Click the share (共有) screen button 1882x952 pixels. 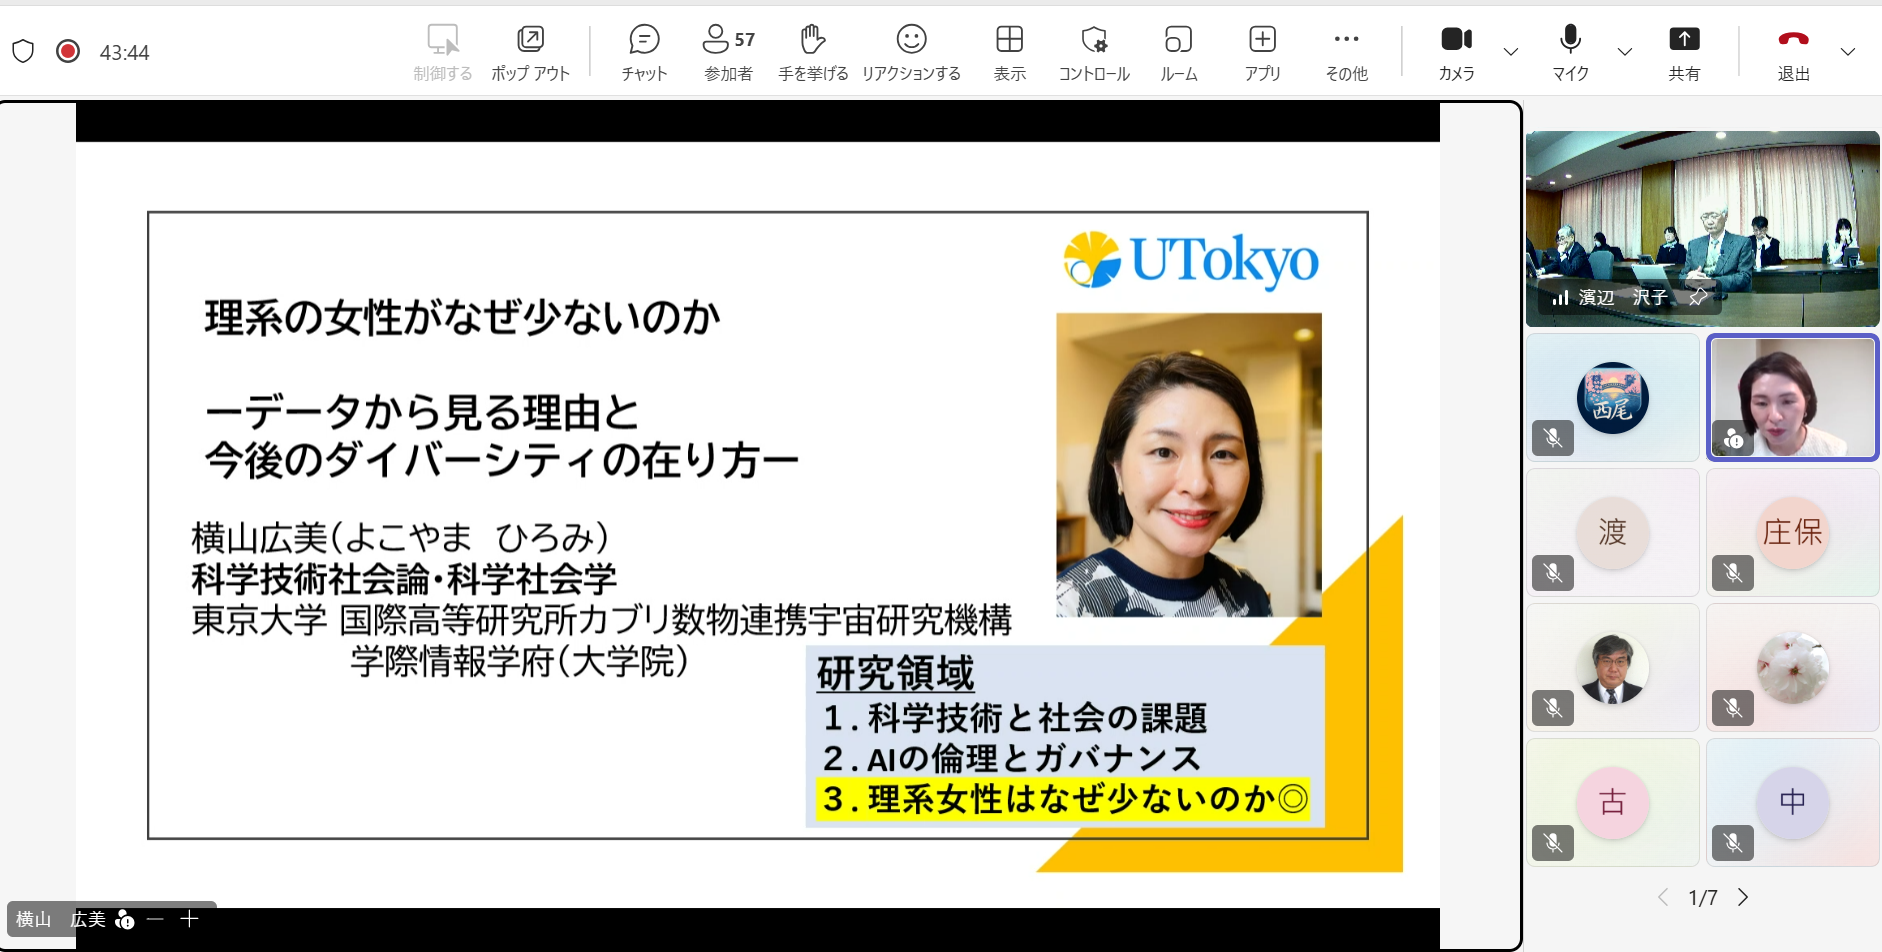[1684, 52]
